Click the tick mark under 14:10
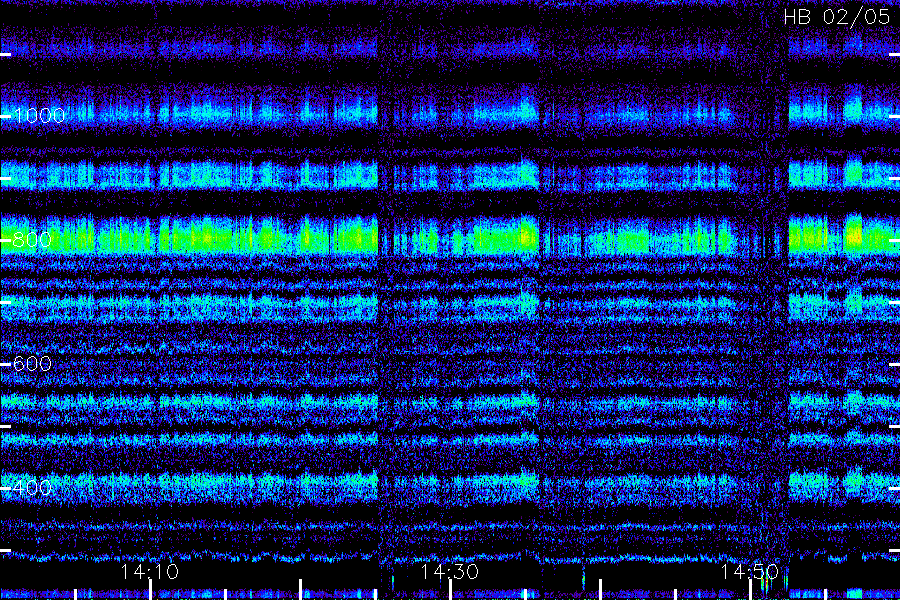900x600 pixels. [150, 590]
